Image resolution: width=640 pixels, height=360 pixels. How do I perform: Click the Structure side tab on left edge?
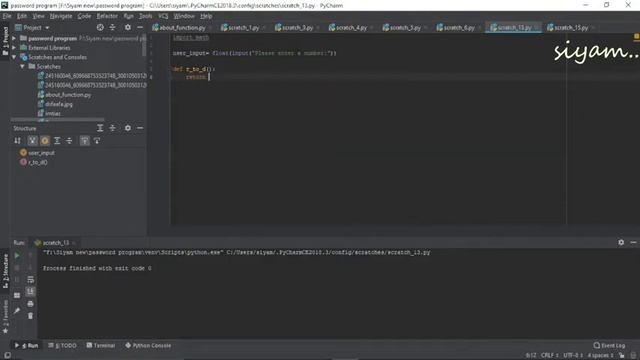[5, 271]
